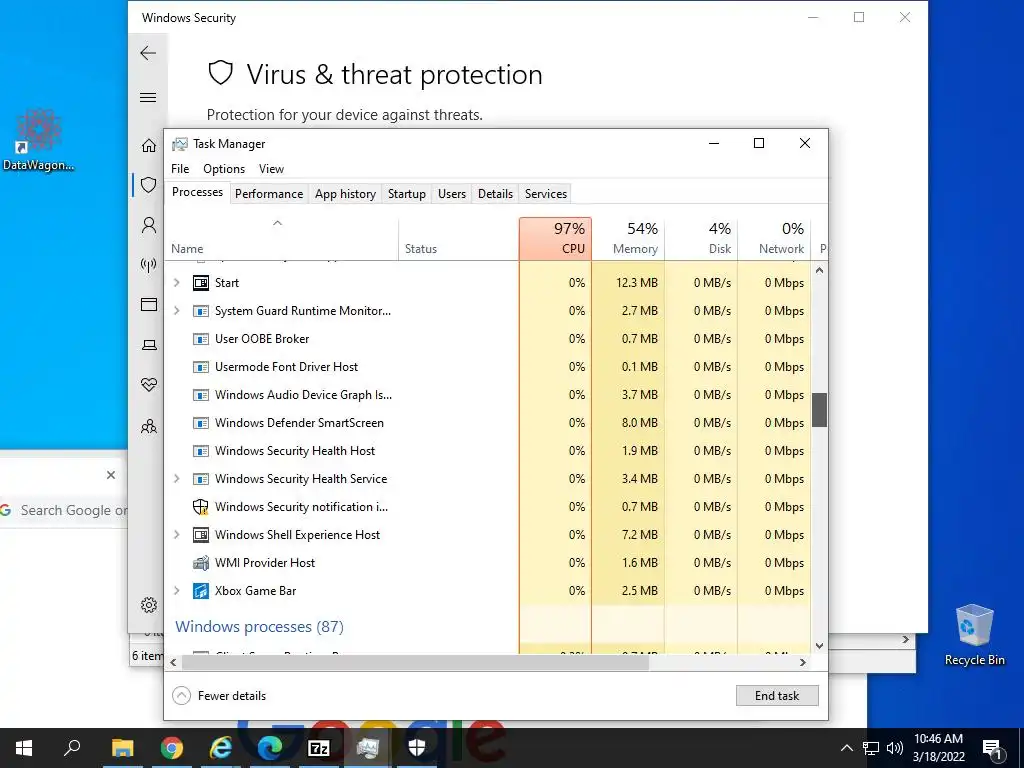Screen dimensions: 1024x768
Task: Sort processes by Network column header
Action: (x=775, y=239)
